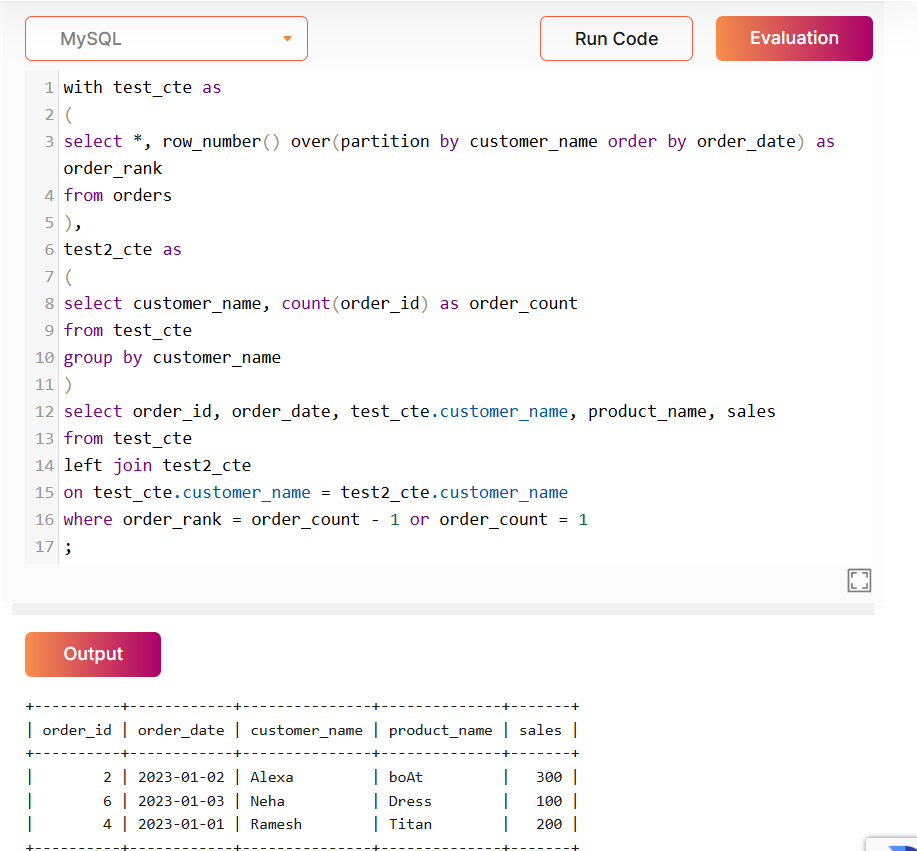Click 'order_rank' on the wrapped line 3
Image resolution: width=917 pixels, height=851 pixels.
[113, 168]
